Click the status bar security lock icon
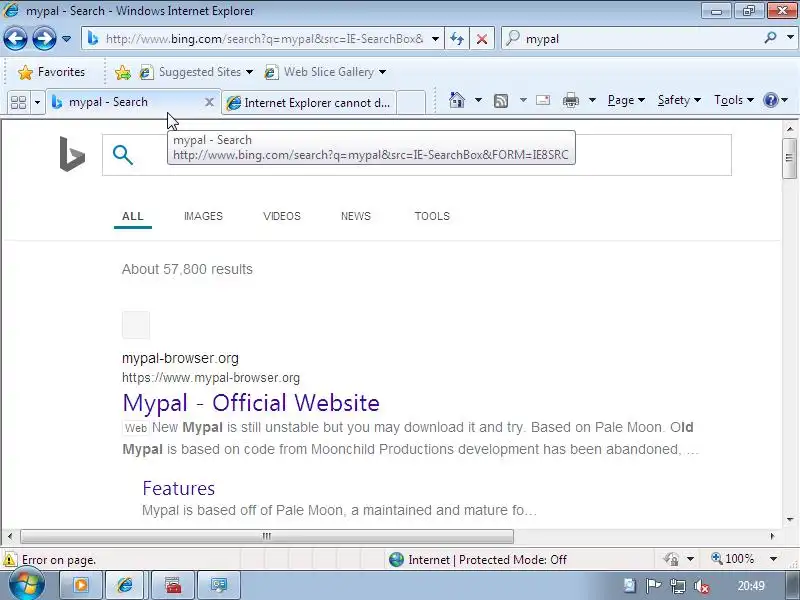 [x=670, y=559]
